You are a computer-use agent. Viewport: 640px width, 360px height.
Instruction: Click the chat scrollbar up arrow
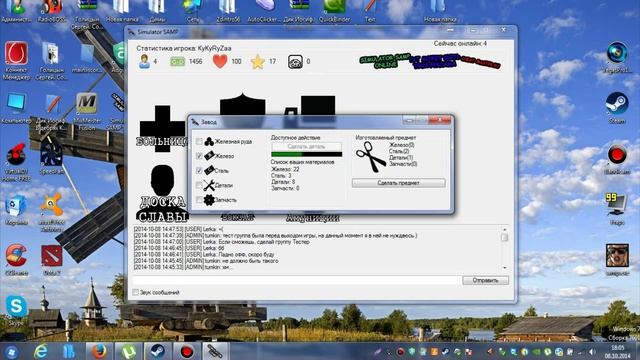[504, 229]
